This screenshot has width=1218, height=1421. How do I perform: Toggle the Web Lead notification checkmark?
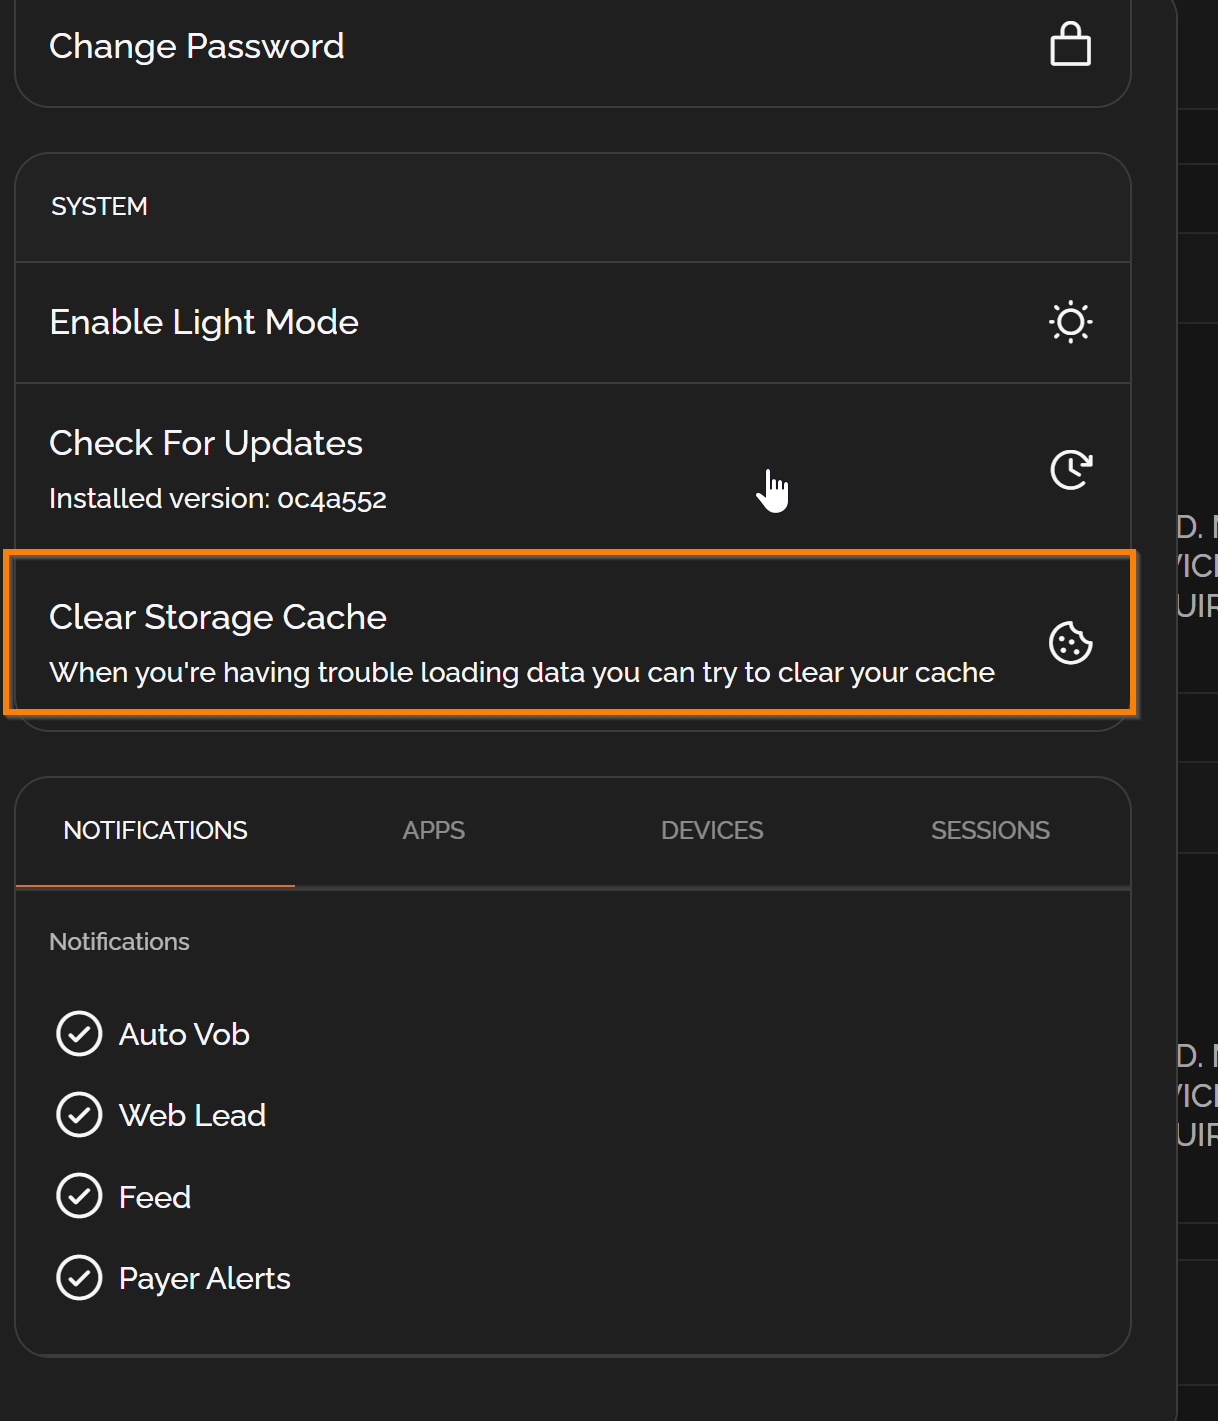tap(79, 1115)
